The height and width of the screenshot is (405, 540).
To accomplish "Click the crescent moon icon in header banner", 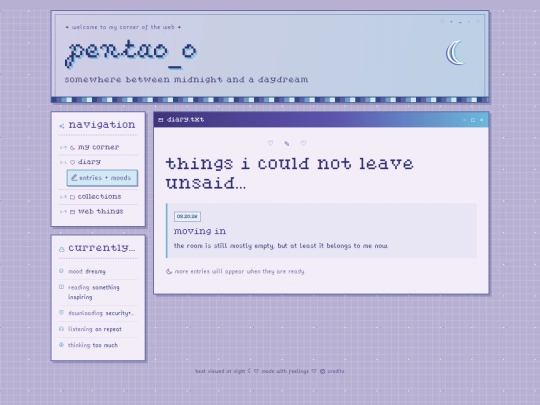I will 455,53.
